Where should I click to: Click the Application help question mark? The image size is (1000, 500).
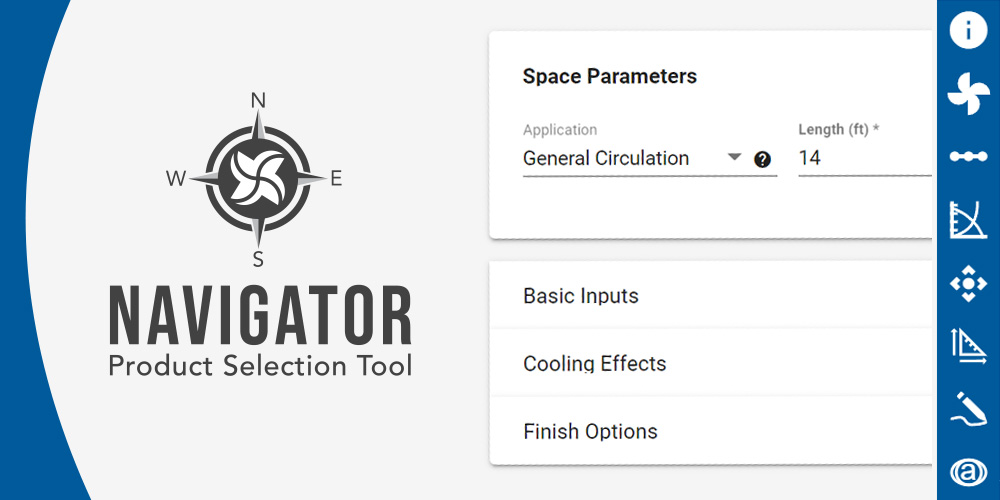click(x=763, y=159)
